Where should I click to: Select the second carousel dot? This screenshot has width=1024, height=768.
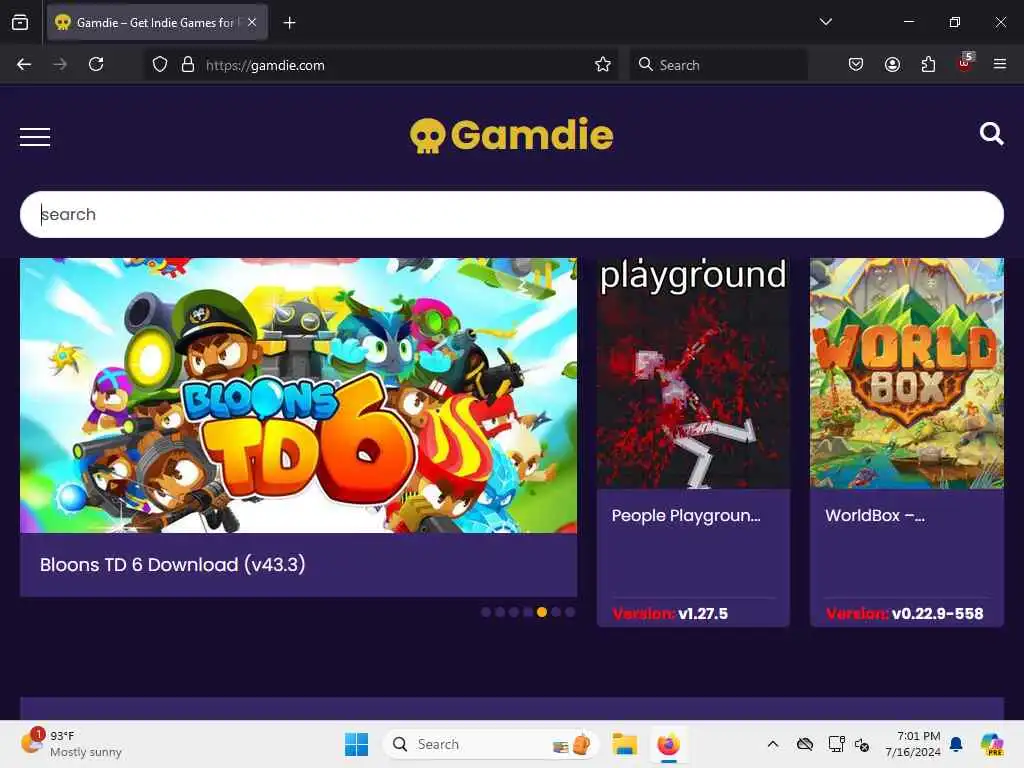500,612
